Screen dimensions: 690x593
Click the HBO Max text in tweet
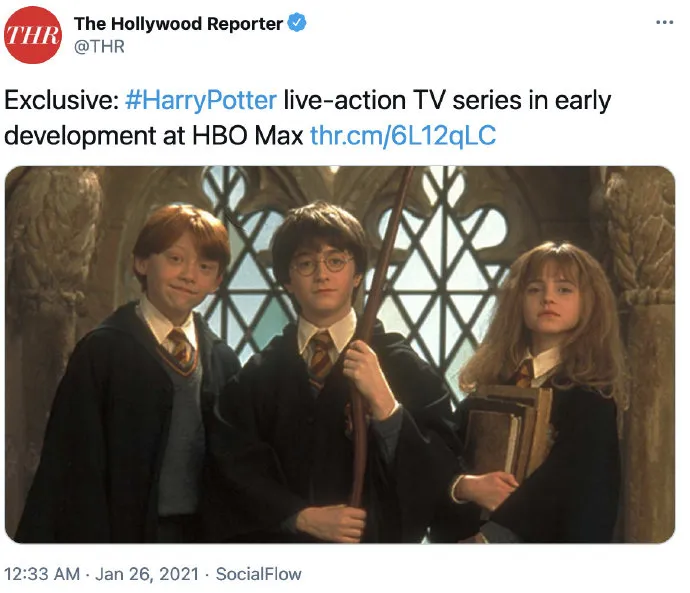(247, 135)
